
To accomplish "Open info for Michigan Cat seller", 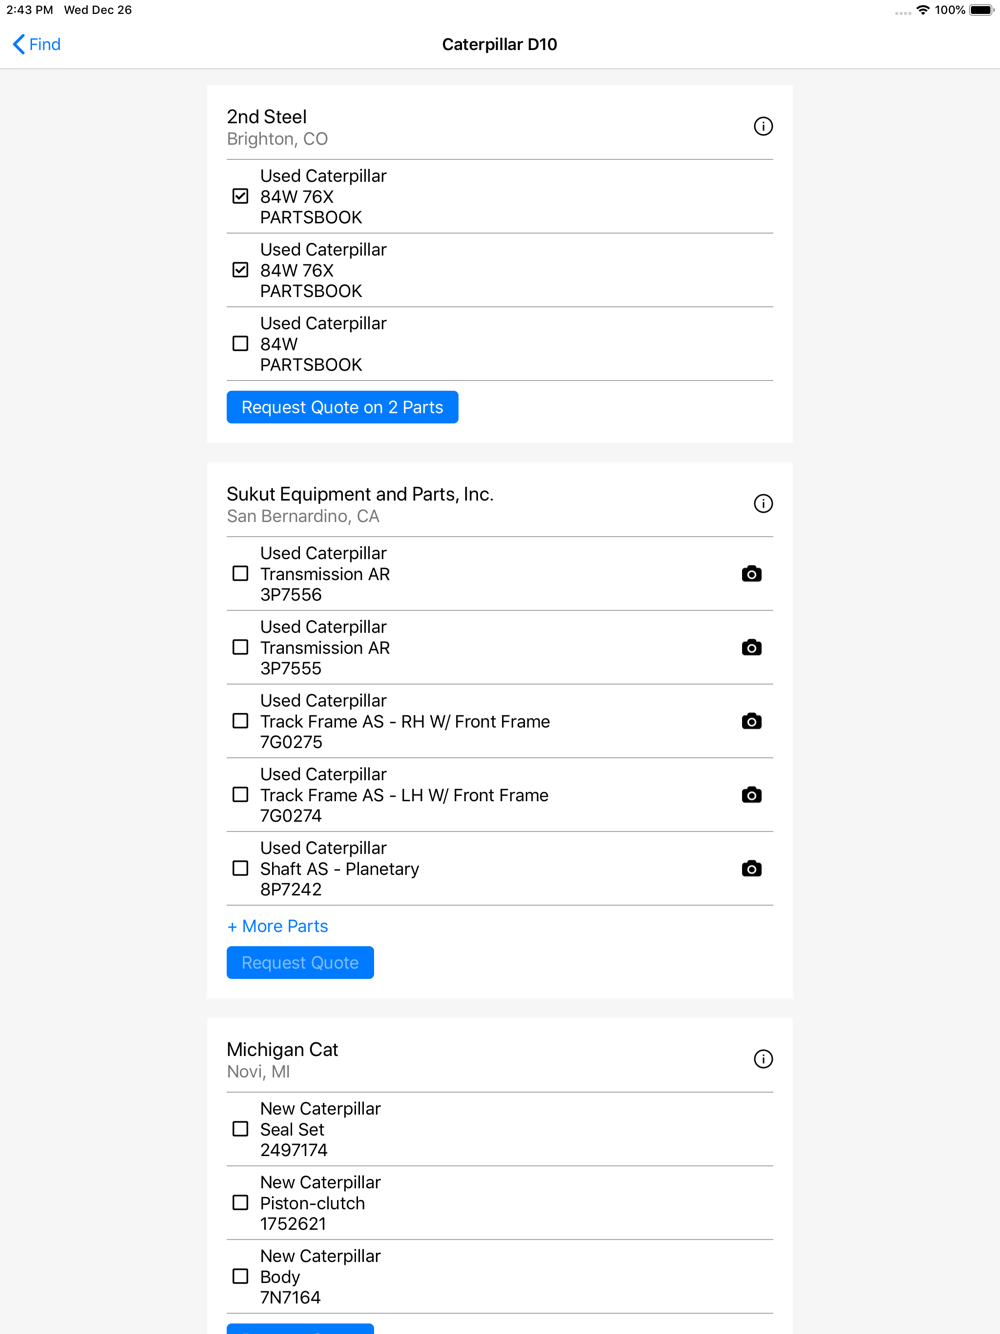I will (x=763, y=1059).
